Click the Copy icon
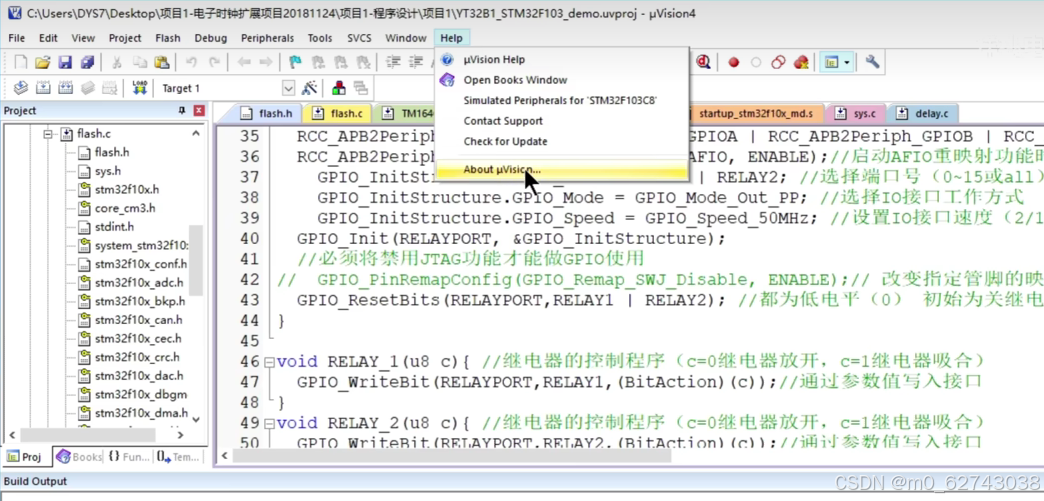 pos(139,62)
